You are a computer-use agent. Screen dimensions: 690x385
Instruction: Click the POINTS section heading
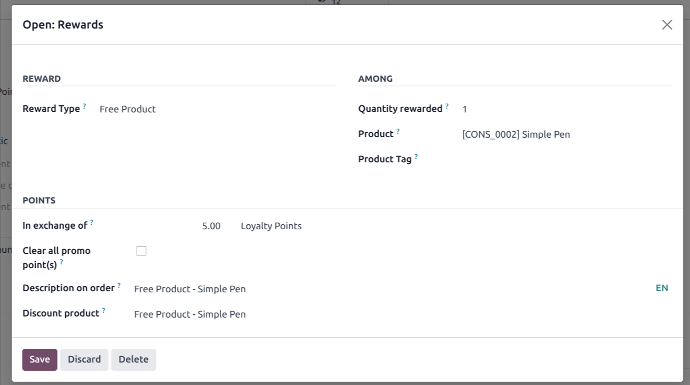point(39,200)
